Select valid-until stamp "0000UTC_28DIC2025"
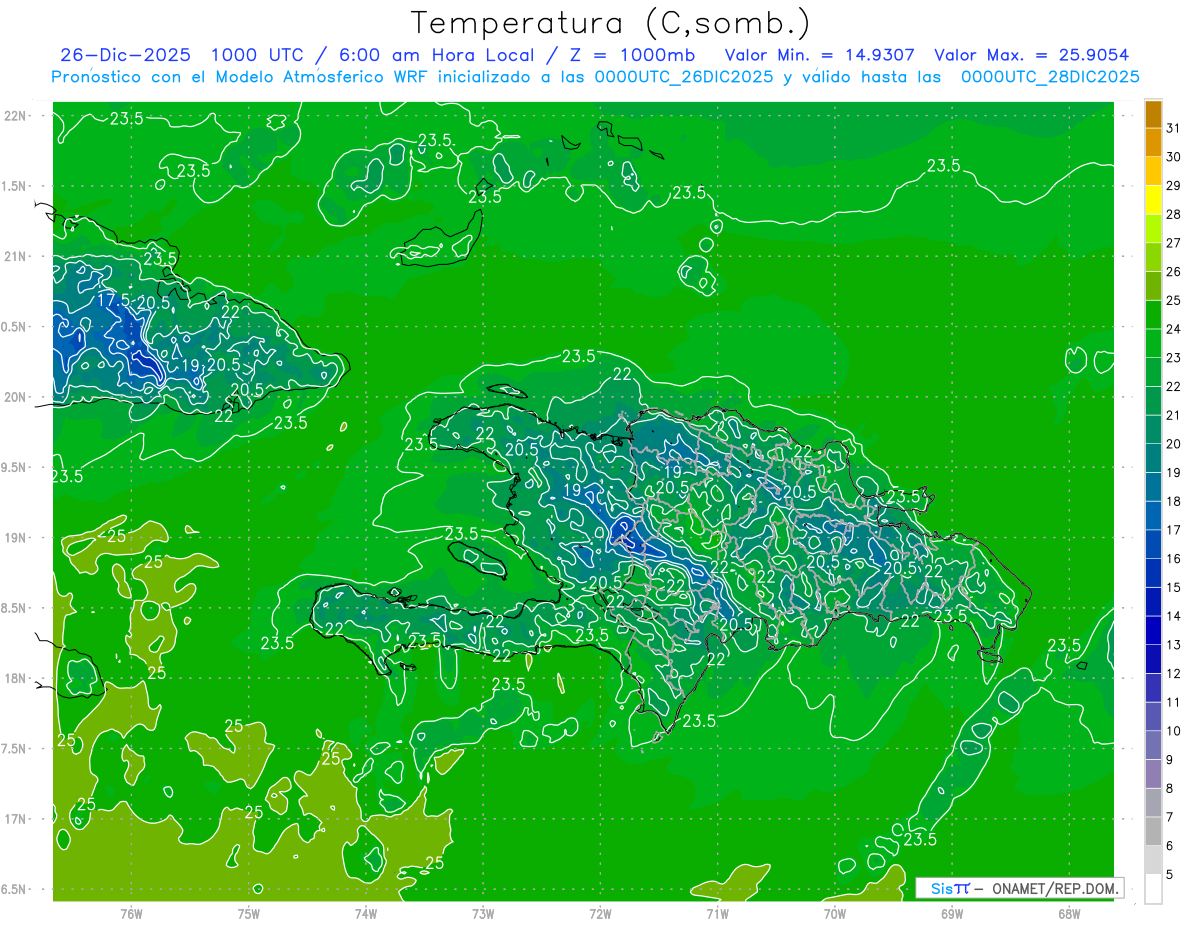Image resolution: width=1200 pixels, height=927 pixels. click(x=1050, y=77)
